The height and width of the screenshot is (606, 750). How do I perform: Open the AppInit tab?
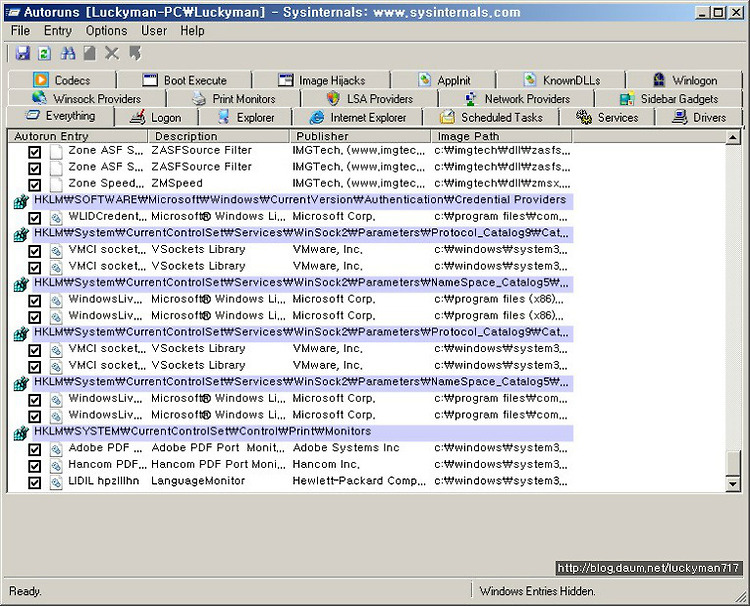pos(444,80)
